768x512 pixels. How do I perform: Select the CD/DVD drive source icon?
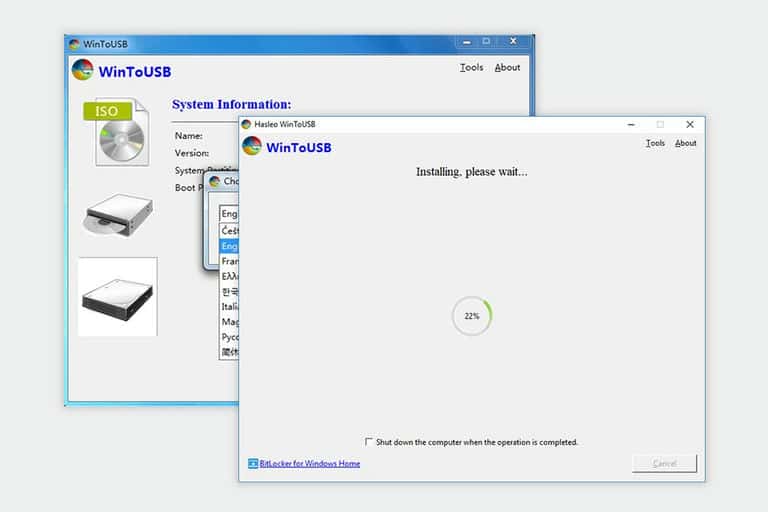pyautogui.click(x=118, y=215)
